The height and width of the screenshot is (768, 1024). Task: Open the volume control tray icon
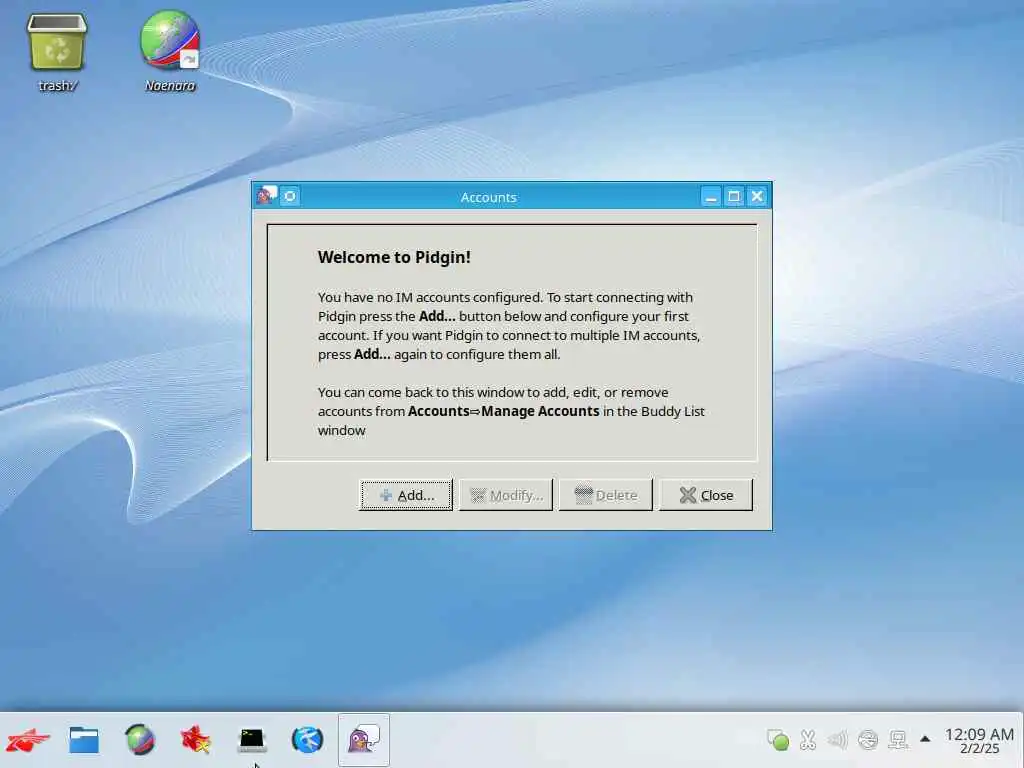[x=837, y=740]
